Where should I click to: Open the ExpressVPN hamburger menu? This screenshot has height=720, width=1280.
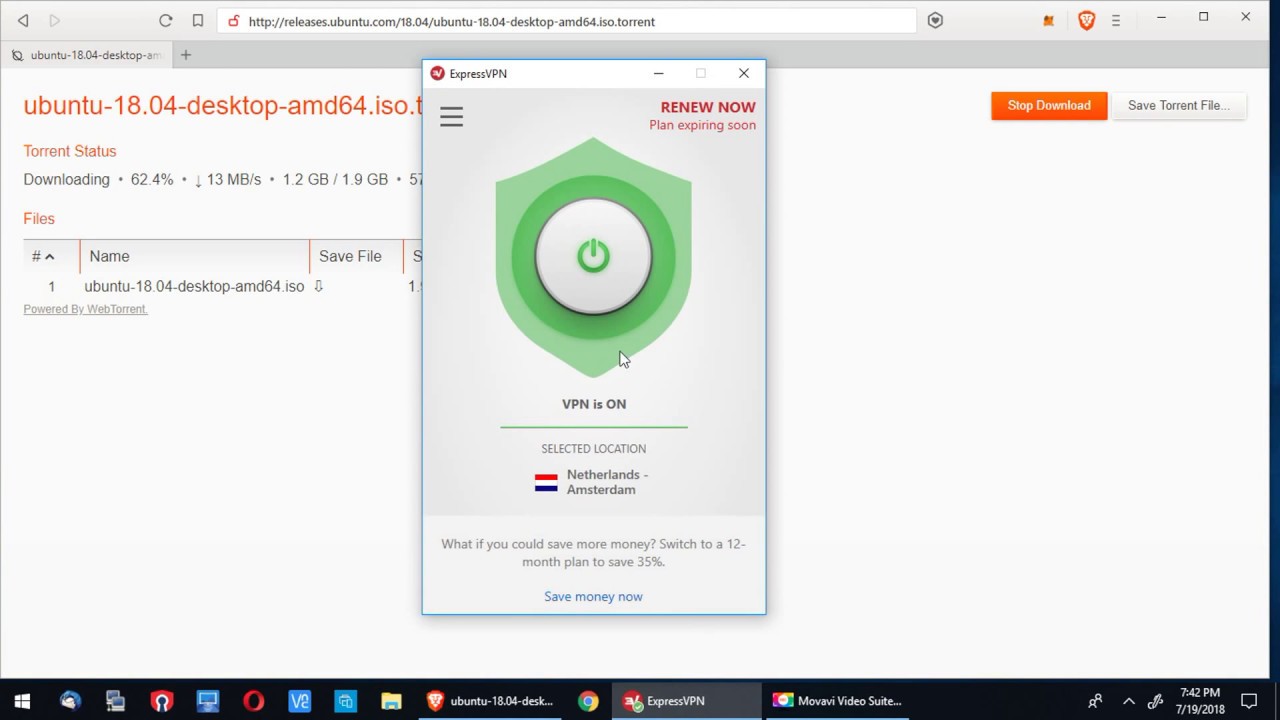coord(451,117)
